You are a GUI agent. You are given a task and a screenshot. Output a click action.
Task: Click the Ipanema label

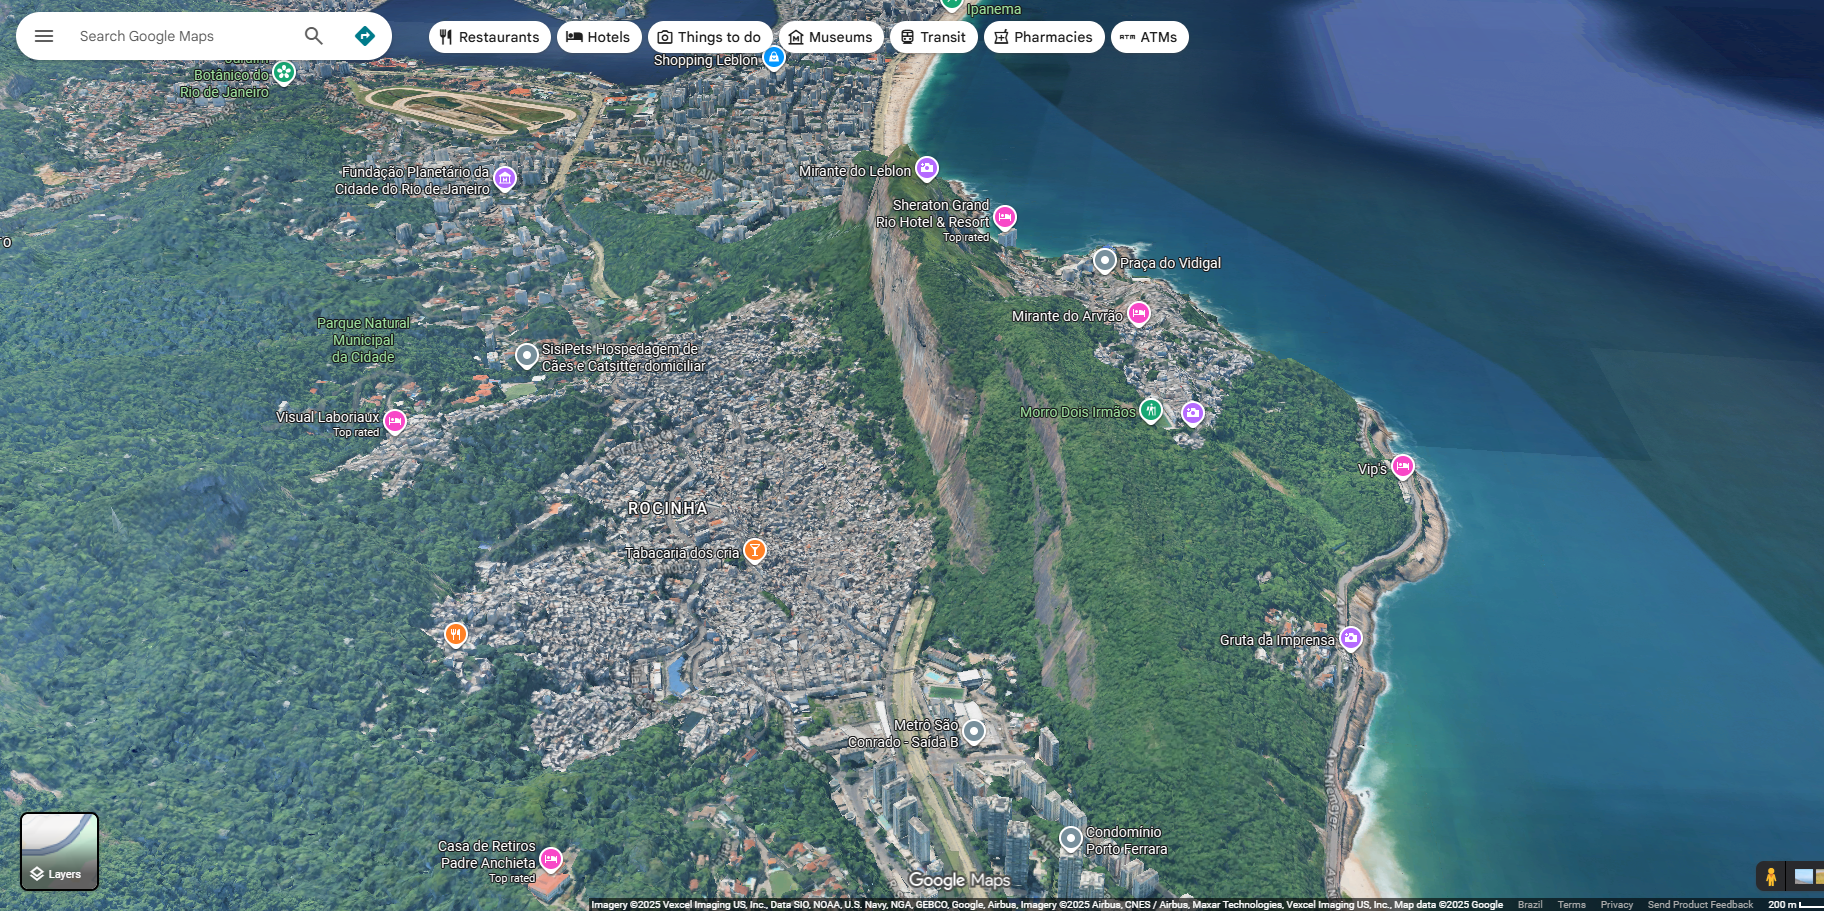994,9
